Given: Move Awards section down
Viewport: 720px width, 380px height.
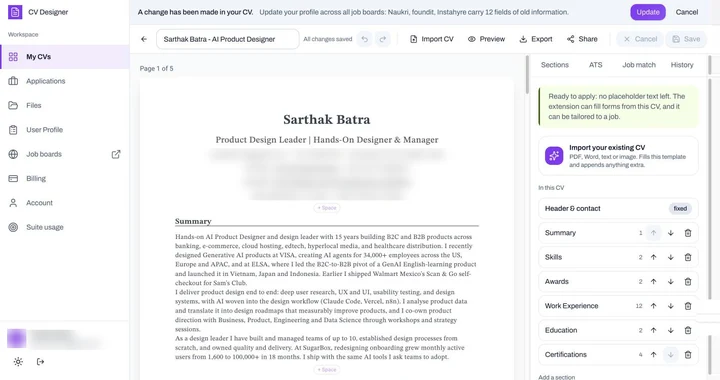Looking at the screenshot, I should pyautogui.click(x=670, y=282).
